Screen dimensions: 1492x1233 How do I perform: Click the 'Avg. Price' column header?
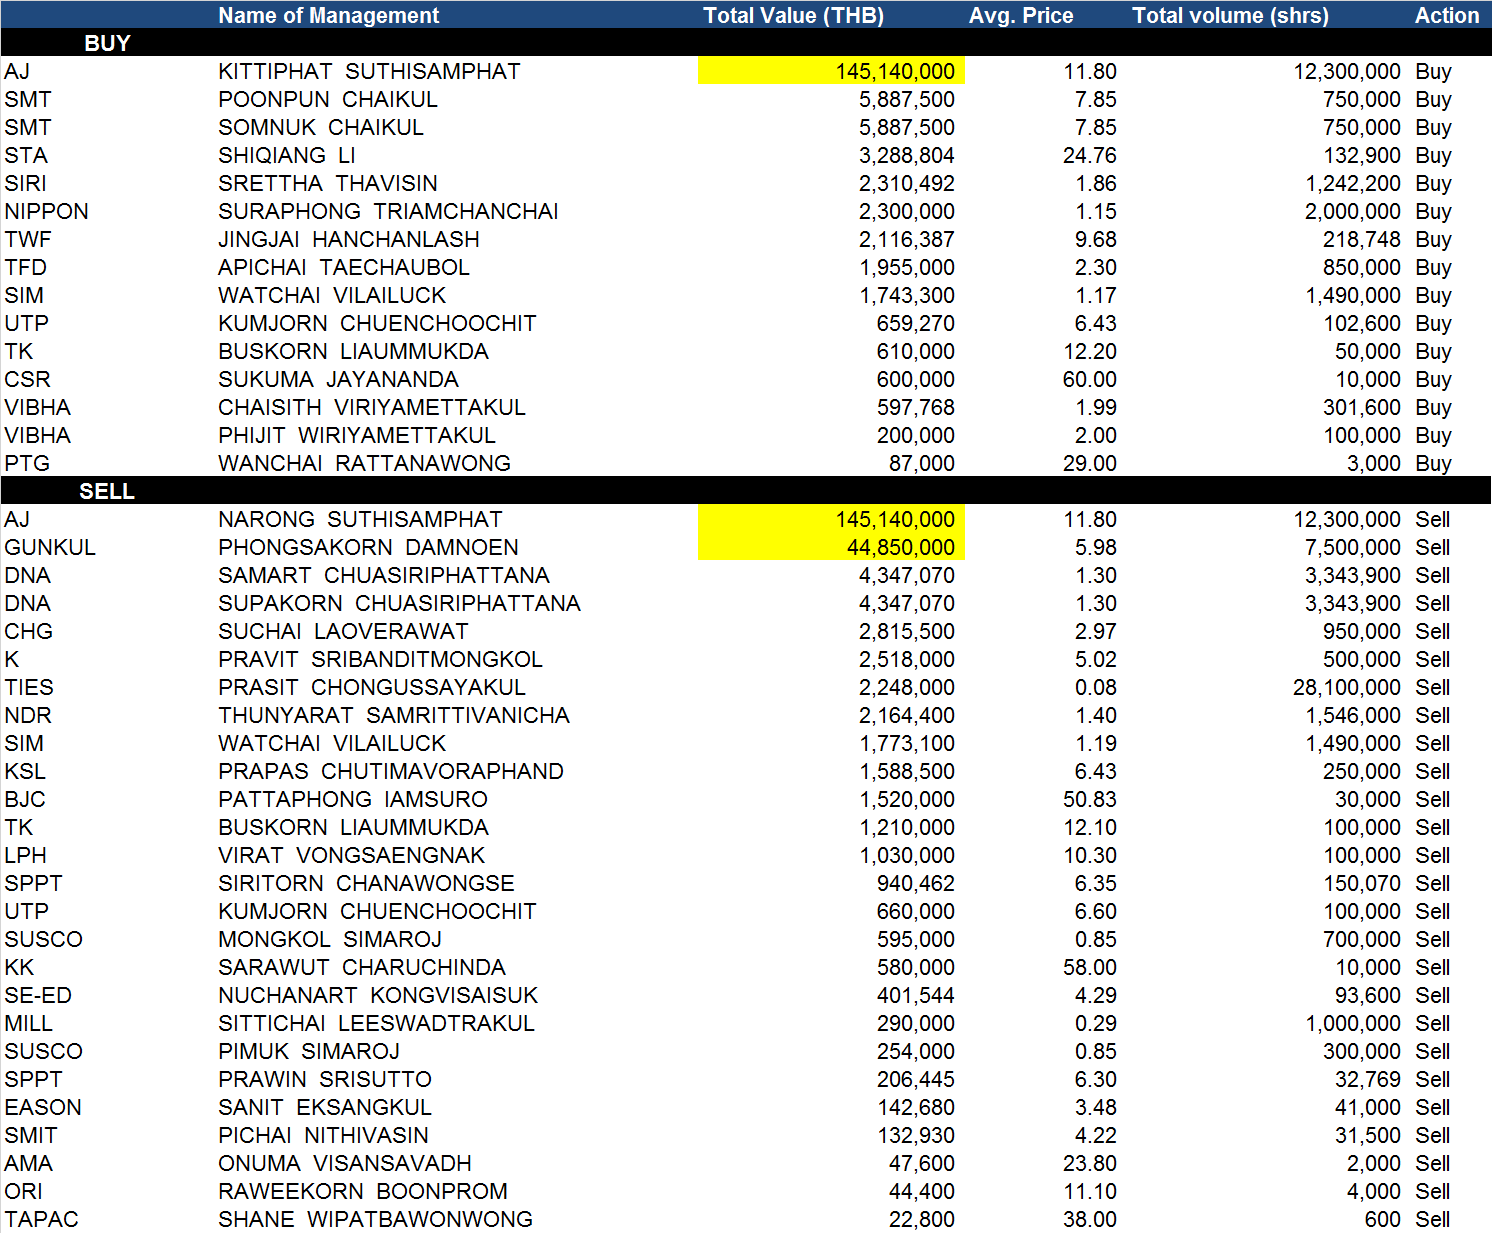pyautogui.click(x=1020, y=15)
